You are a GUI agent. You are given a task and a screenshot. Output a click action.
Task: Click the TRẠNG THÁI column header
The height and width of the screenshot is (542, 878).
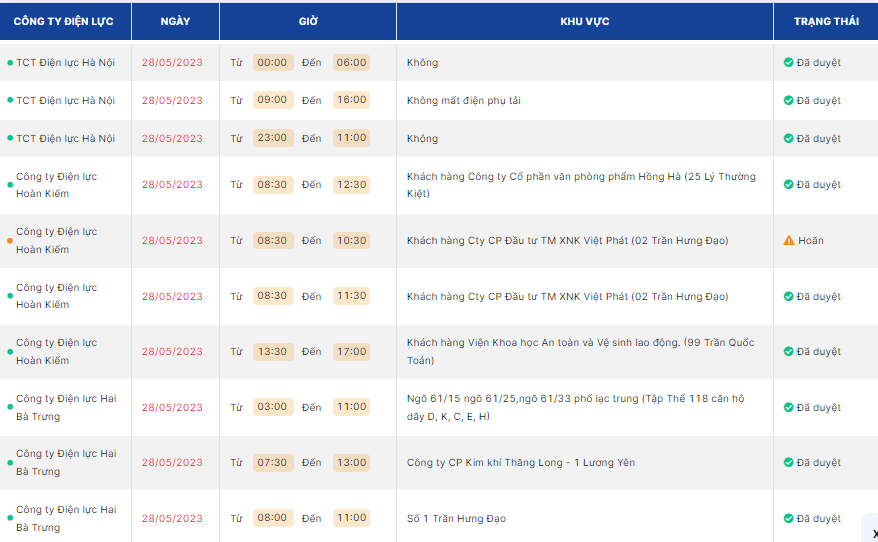(826, 21)
